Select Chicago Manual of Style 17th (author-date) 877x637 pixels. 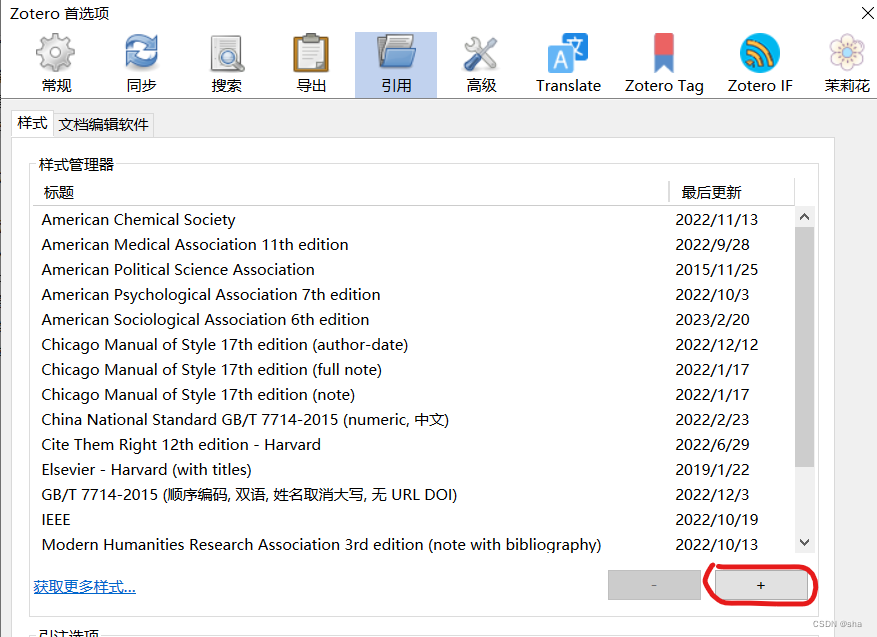pyautogui.click(x=414, y=345)
